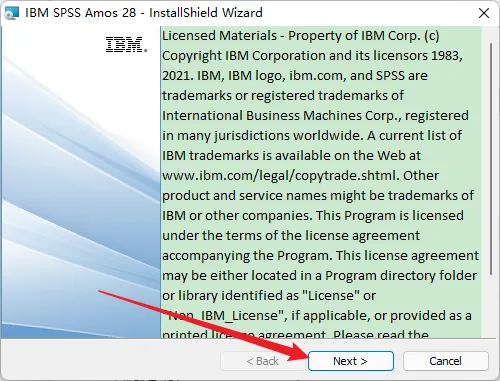500x381 pixels.
Task: Click the 'International Business Machines Corp., registered' line
Action: [x=315, y=116]
